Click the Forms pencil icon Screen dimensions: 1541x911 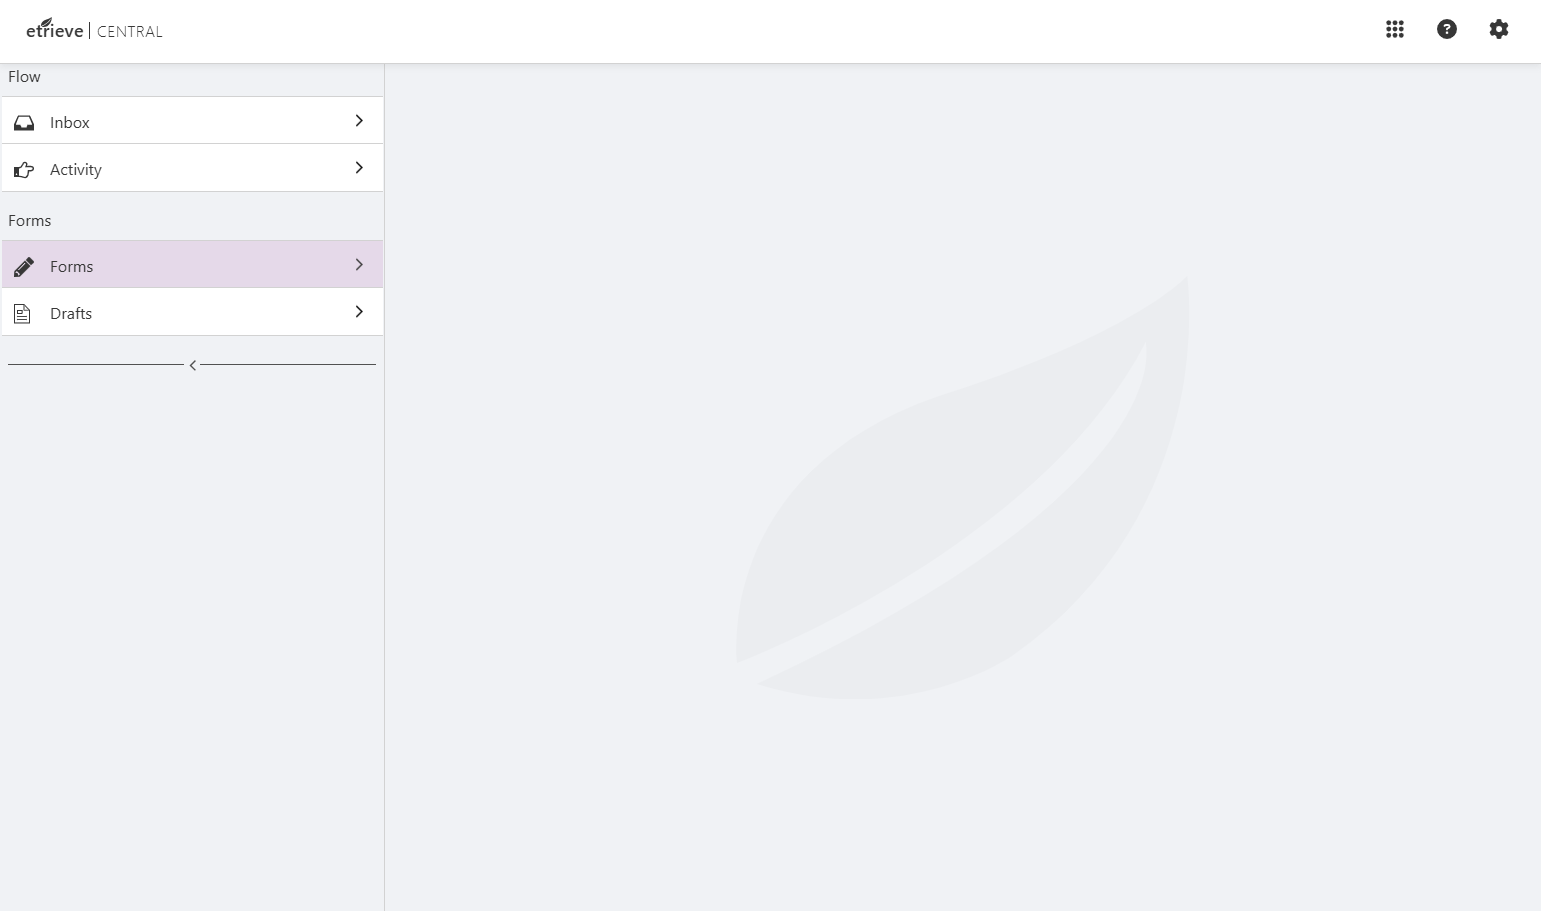point(24,266)
